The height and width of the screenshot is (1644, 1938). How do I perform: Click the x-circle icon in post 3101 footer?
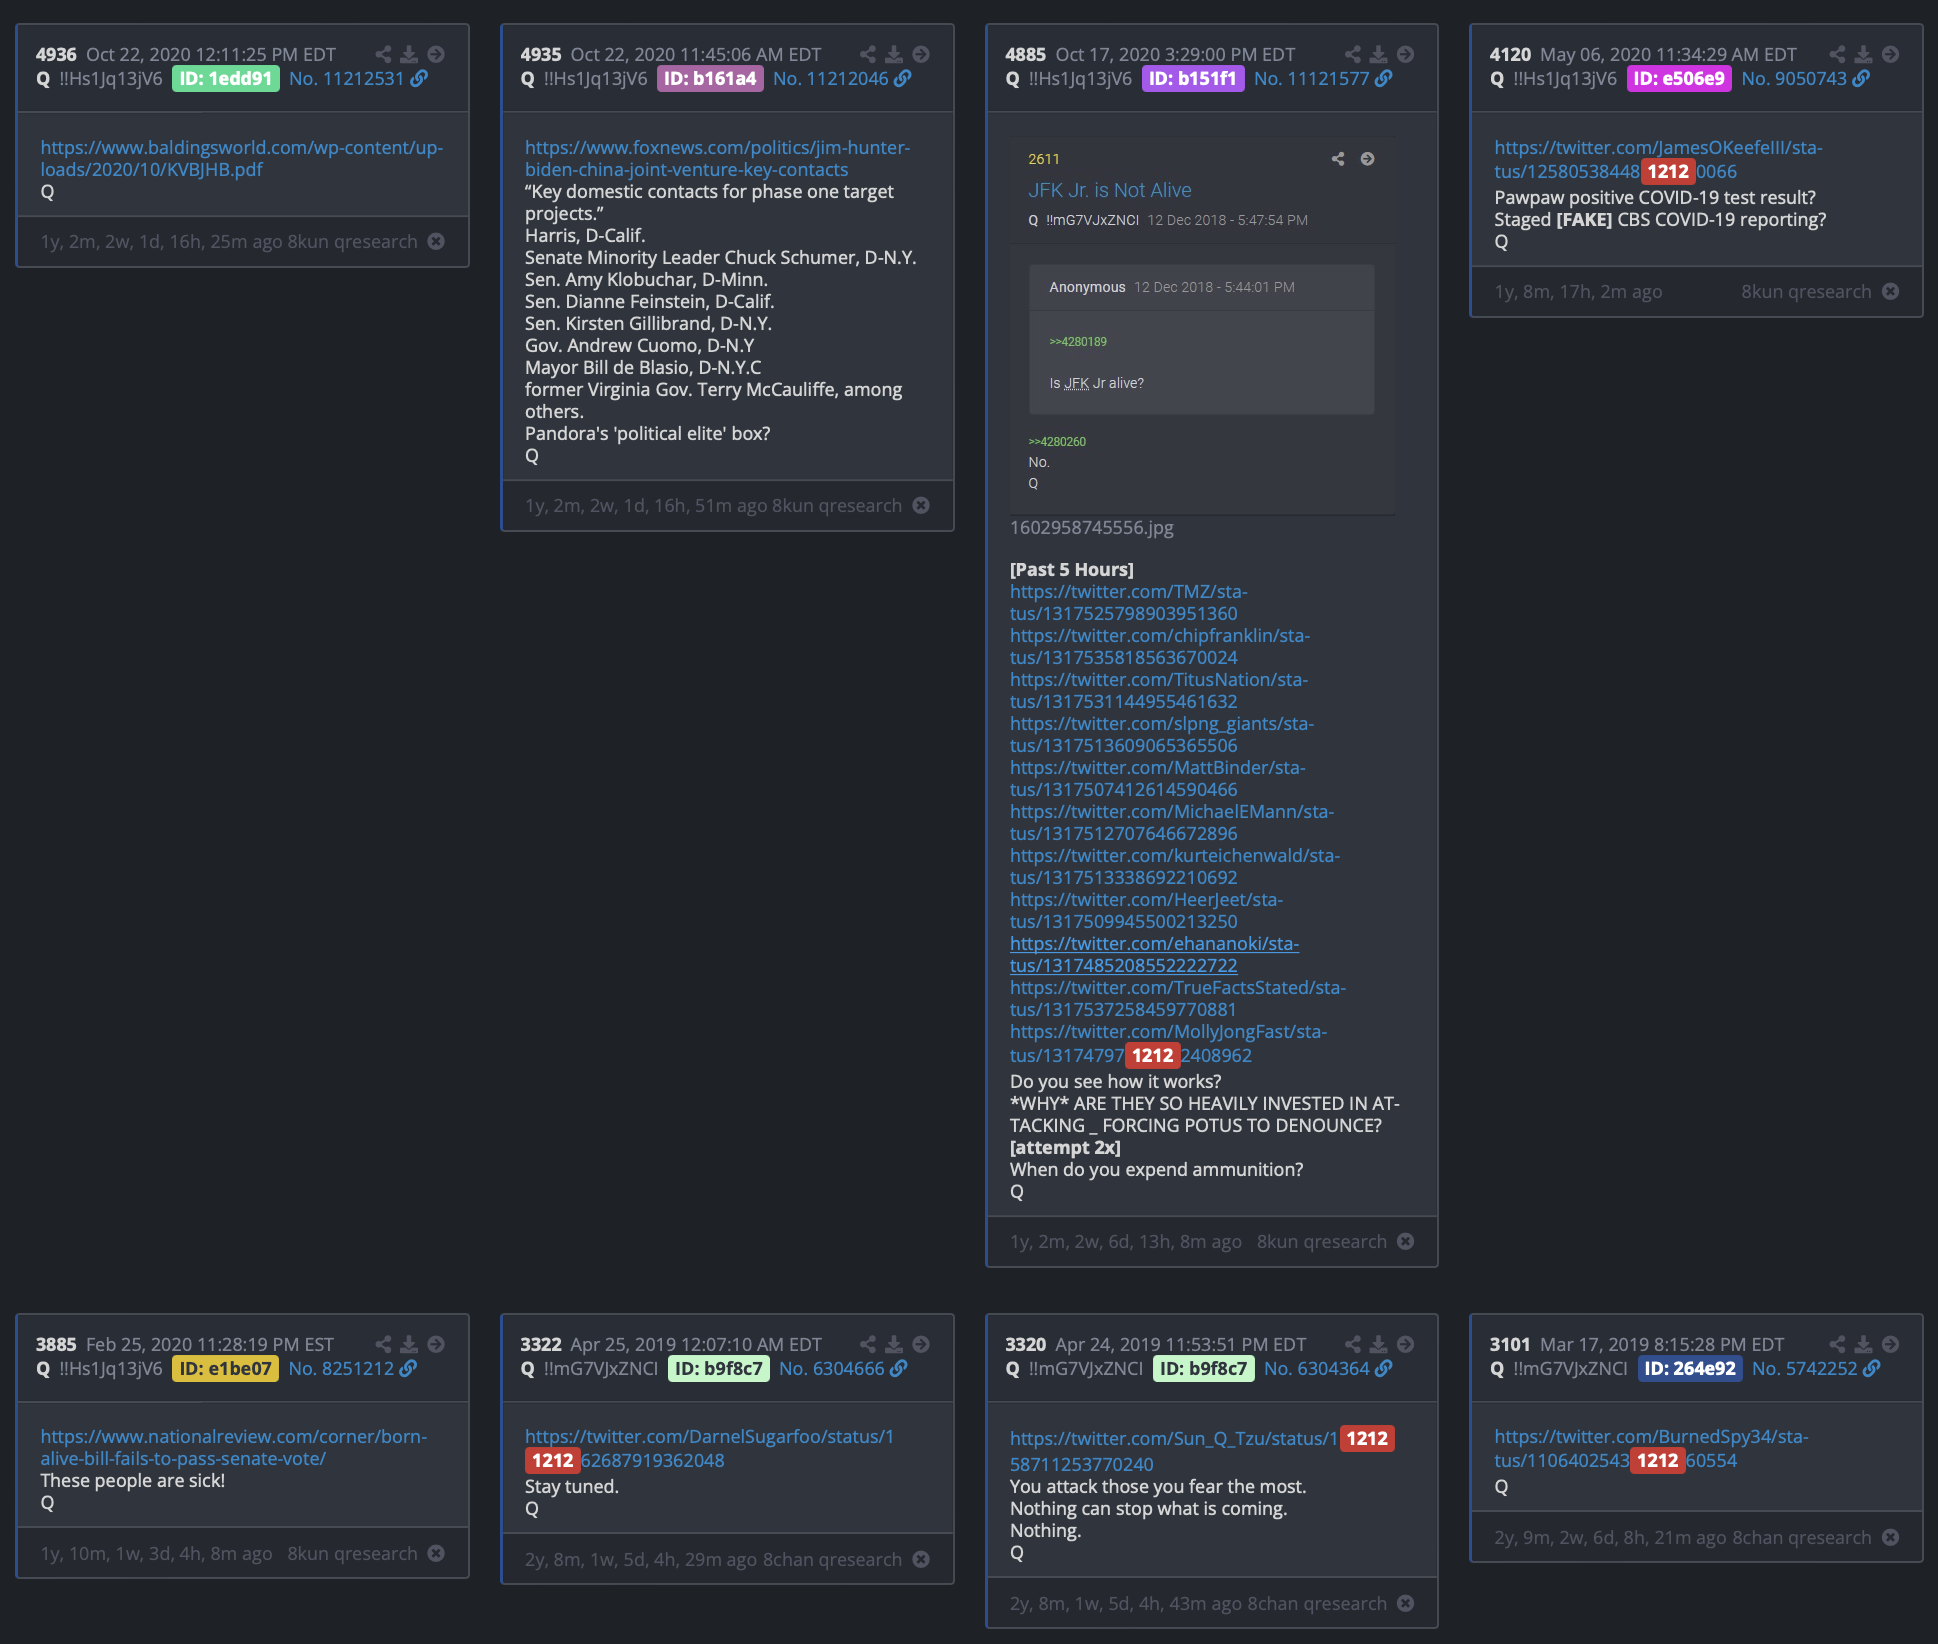coord(1890,1537)
